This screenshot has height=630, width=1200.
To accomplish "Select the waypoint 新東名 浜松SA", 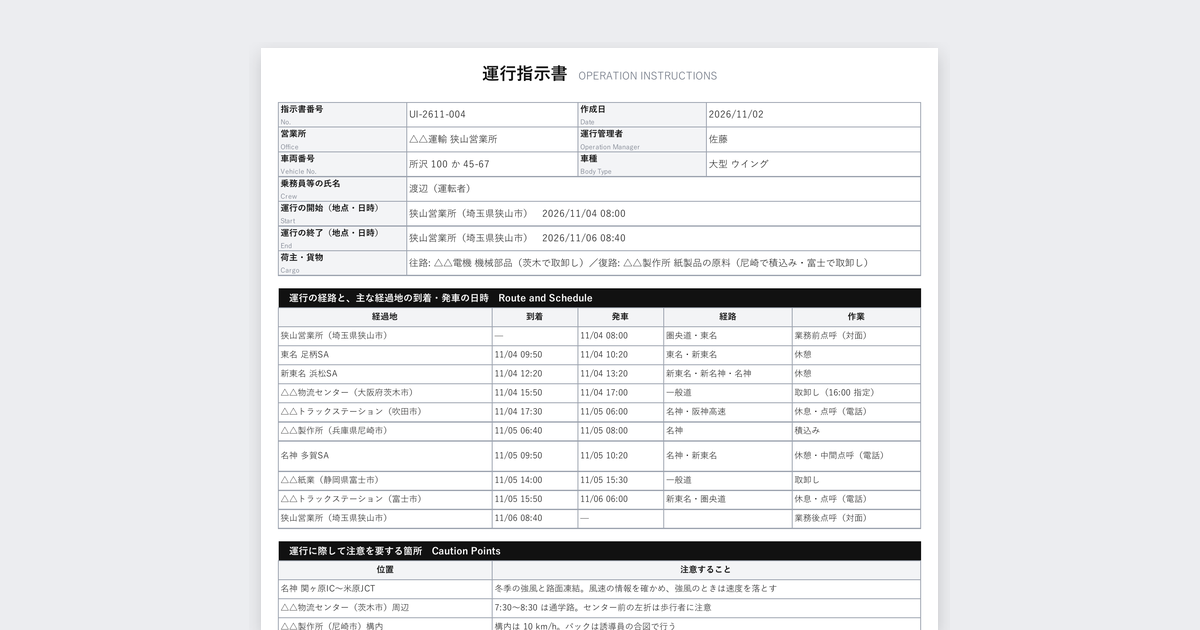I will (x=309, y=374).
